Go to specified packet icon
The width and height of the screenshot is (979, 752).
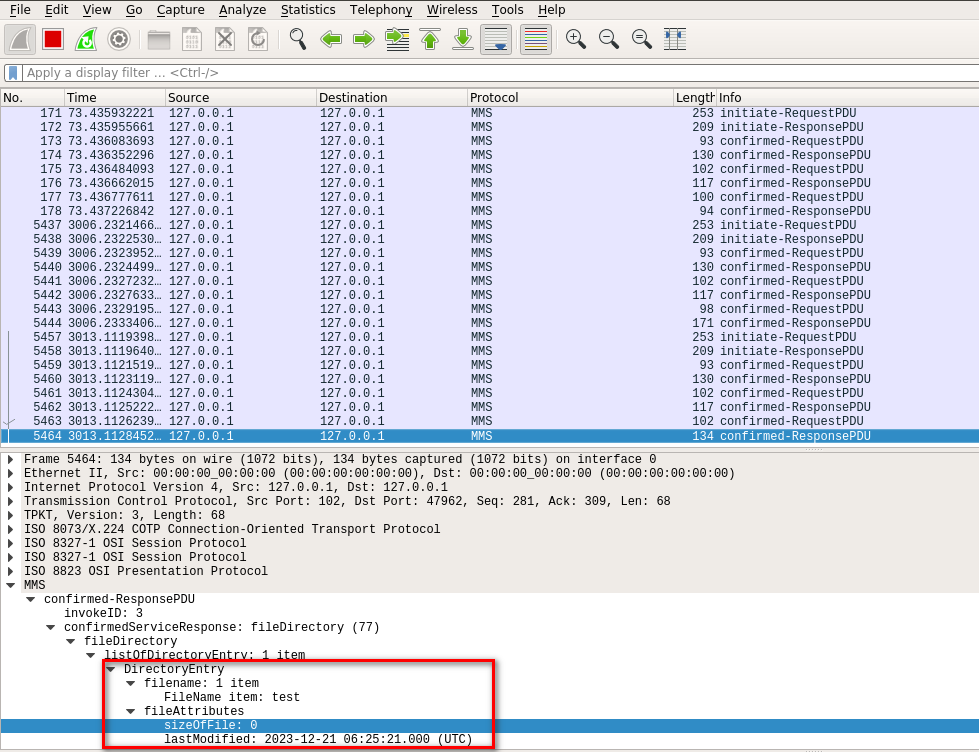(397, 39)
